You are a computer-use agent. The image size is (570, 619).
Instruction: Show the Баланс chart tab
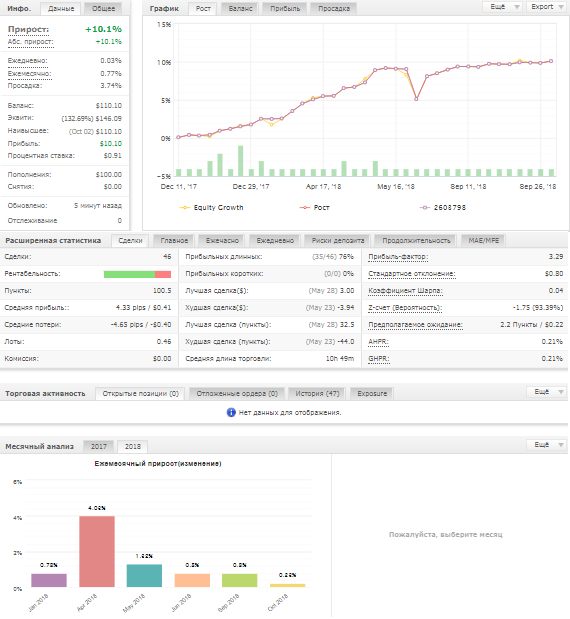click(240, 9)
